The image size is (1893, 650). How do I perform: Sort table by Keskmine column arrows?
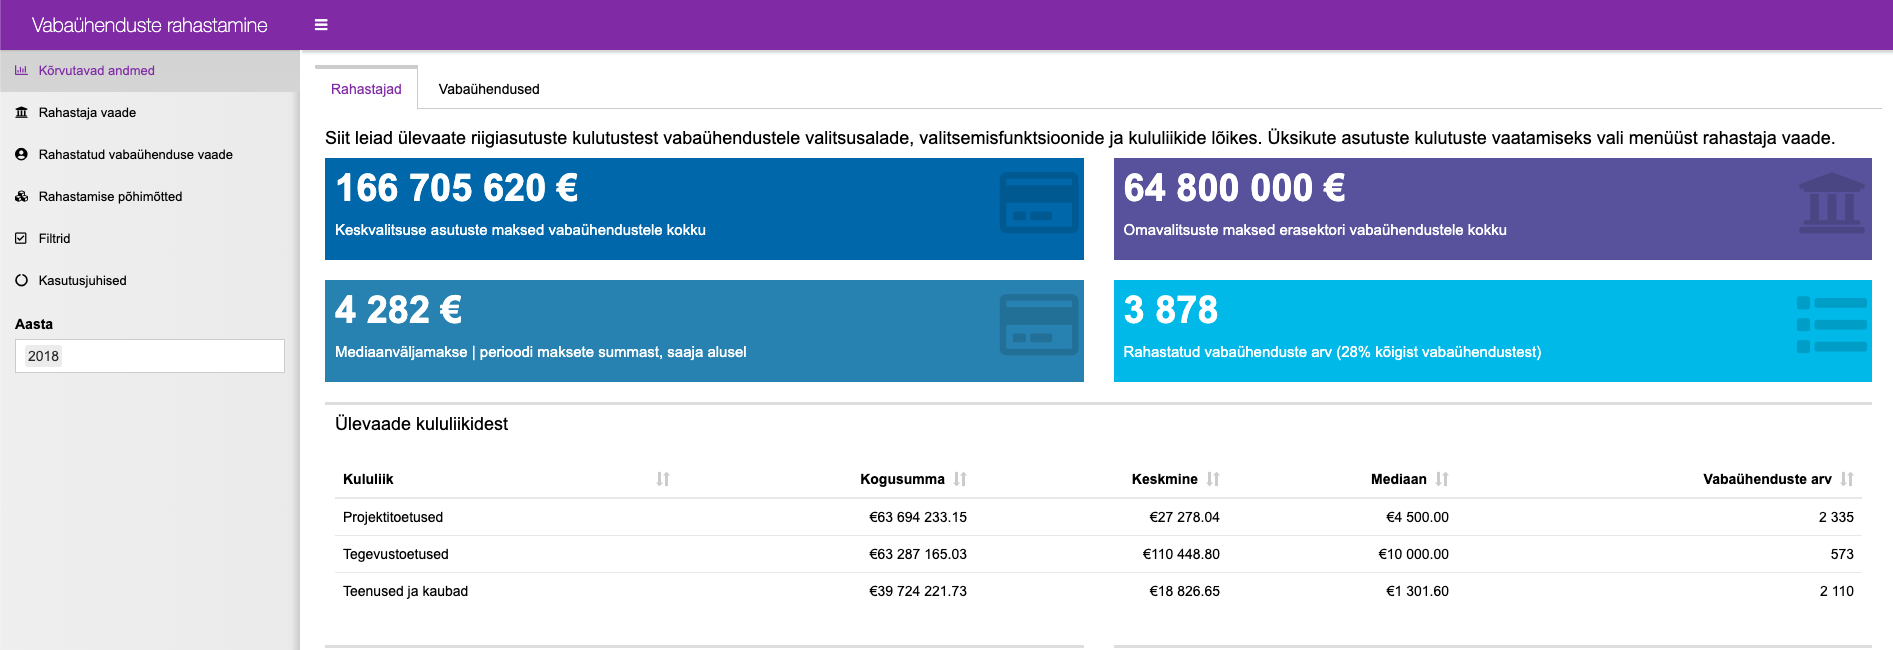(x=1213, y=479)
